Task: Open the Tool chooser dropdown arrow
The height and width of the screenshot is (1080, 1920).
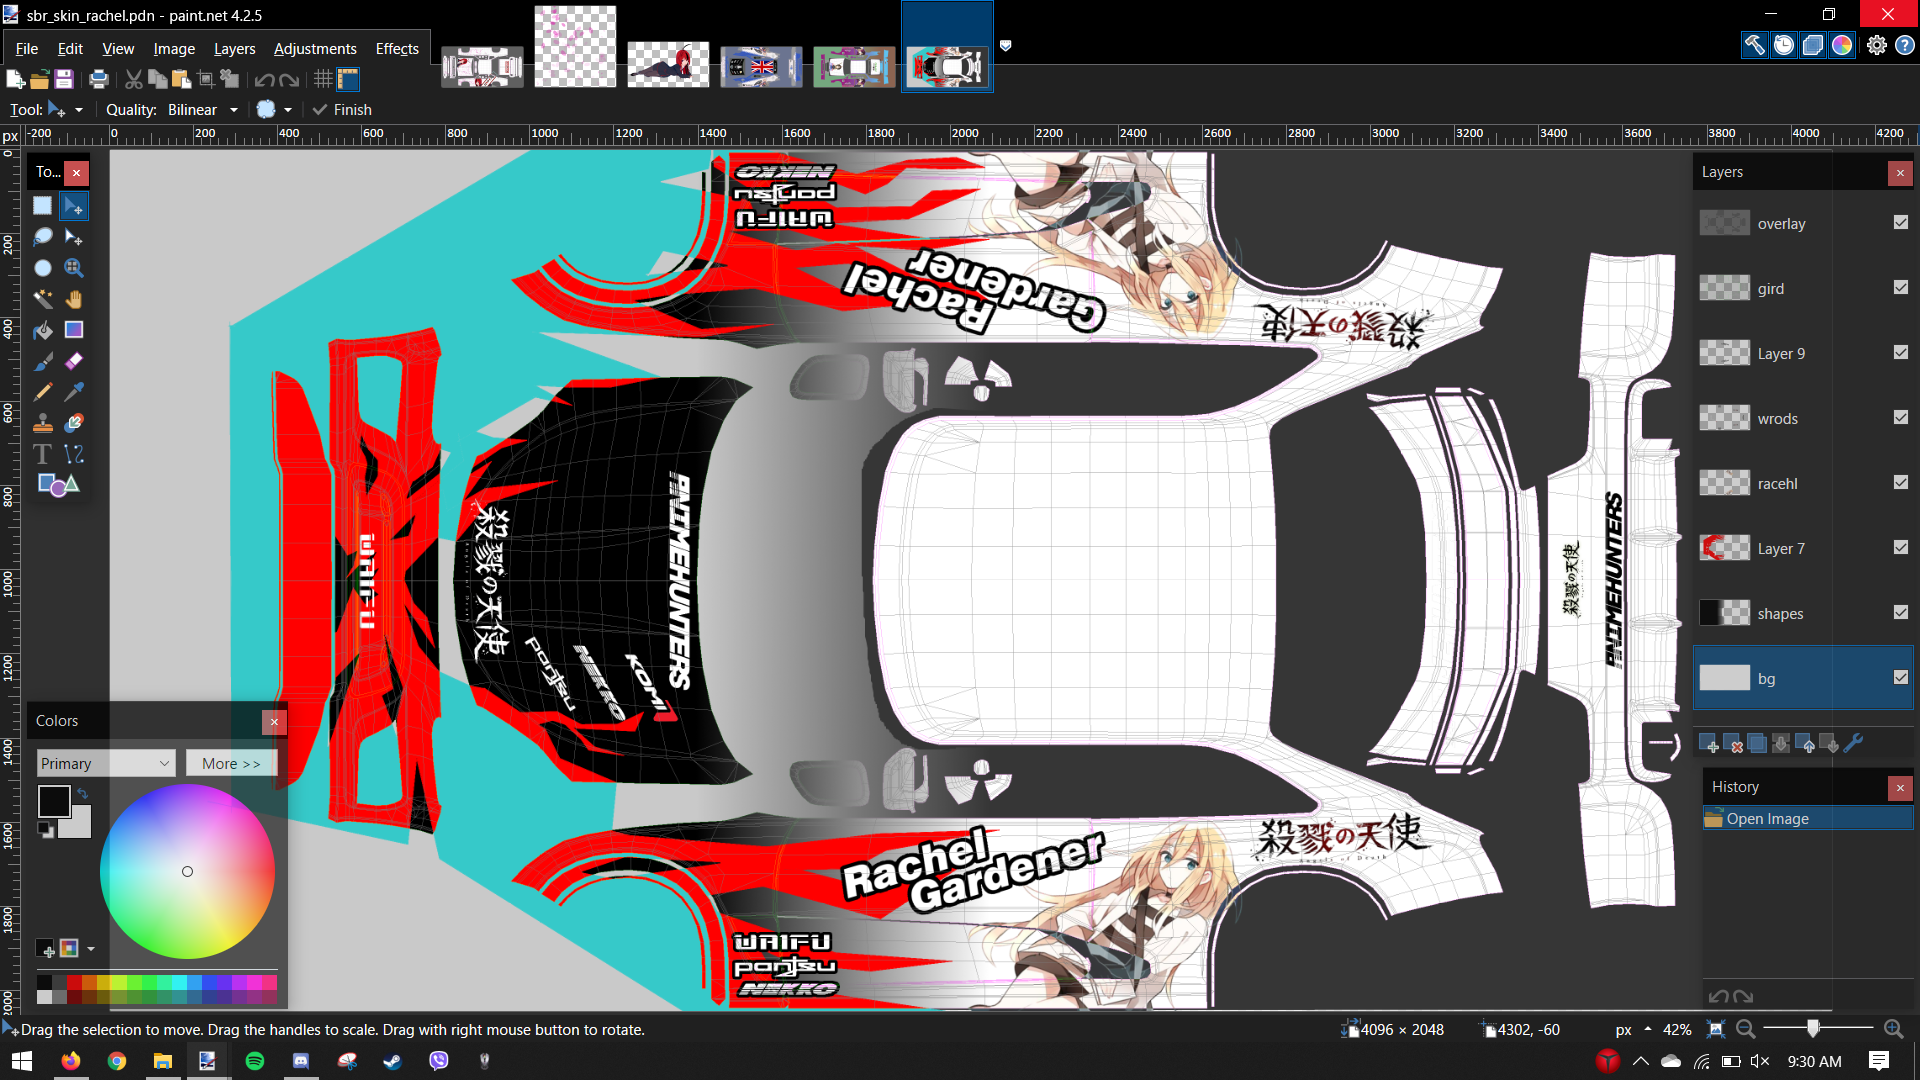Action: (78, 110)
